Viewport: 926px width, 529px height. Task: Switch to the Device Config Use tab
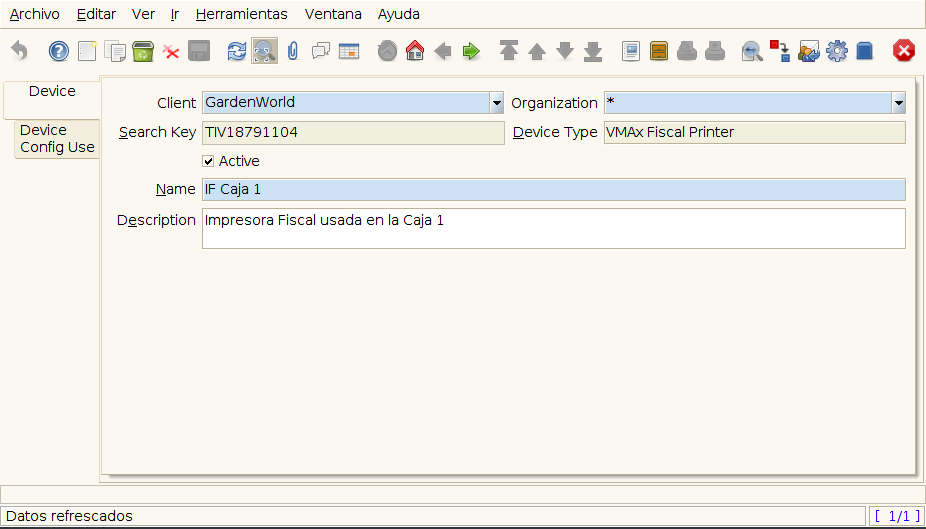(57, 139)
